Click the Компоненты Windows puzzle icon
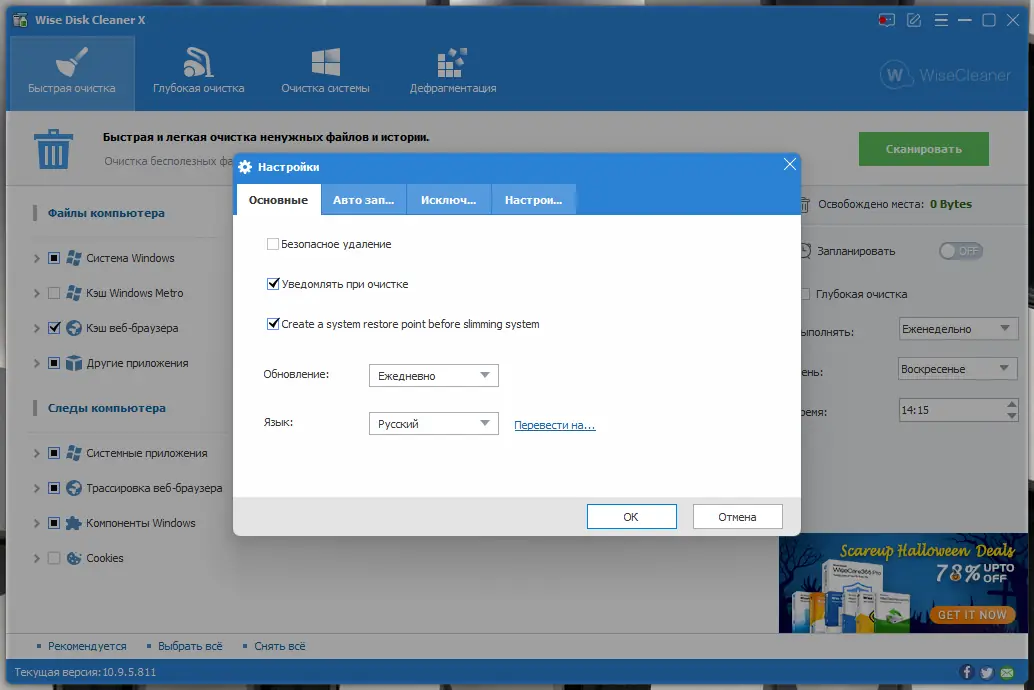Viewport: 1034px width, 690px height. 74,523
